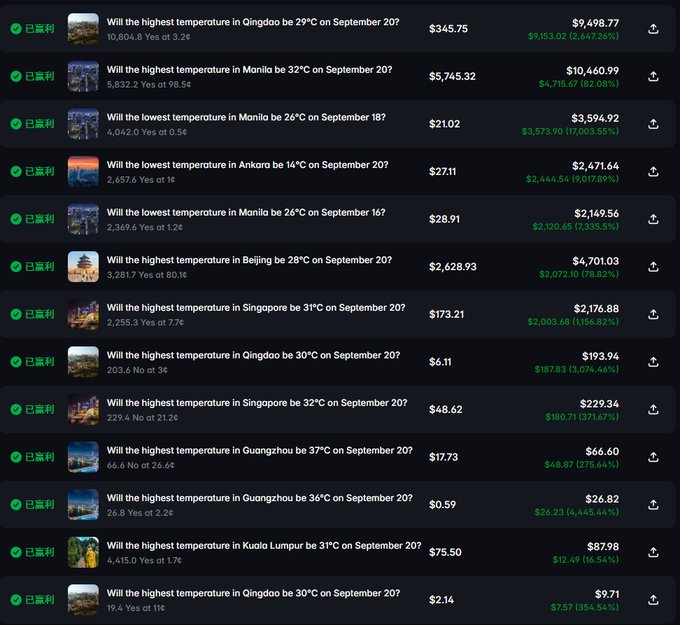Share the Guangzhou 36°C position
The image size is (680, 625).
[x=653, y=505]
